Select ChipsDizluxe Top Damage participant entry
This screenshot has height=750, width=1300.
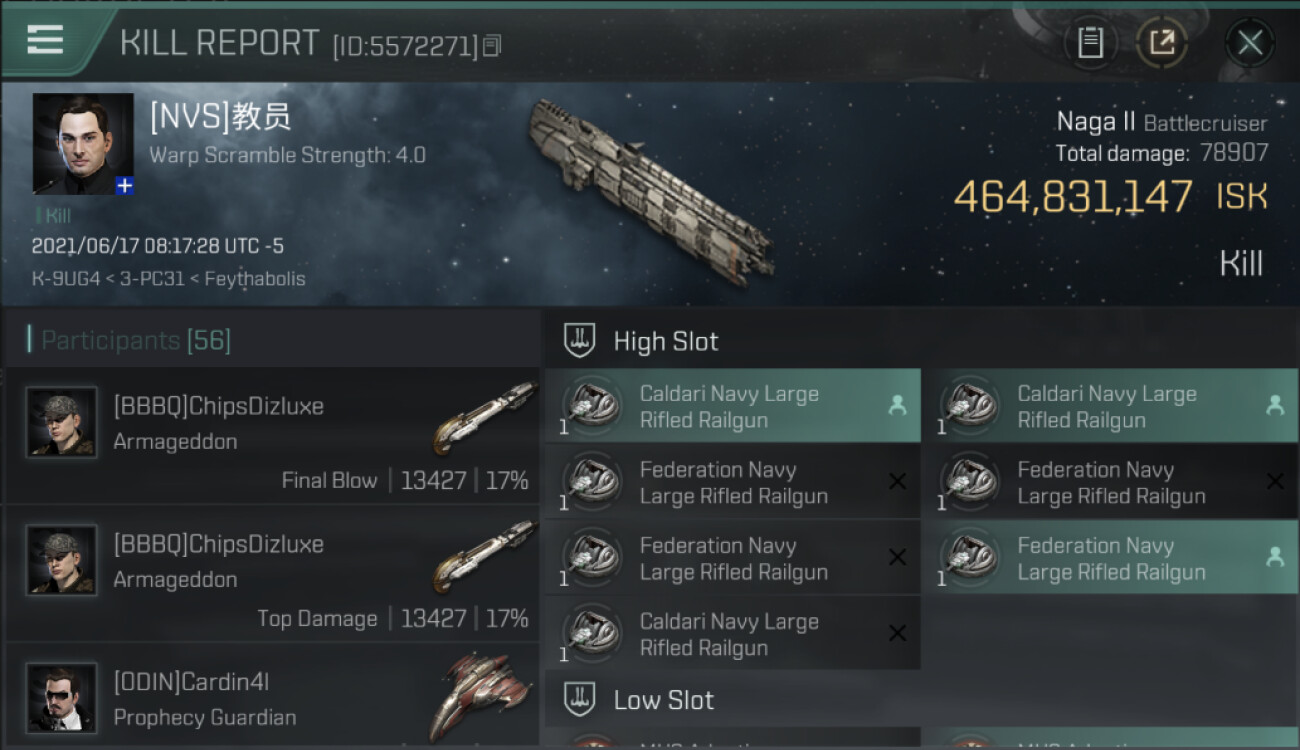click(x=272, y=574)
